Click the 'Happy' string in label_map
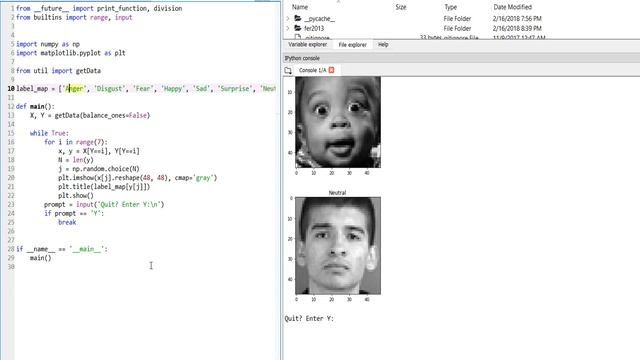 click(173, 89)
